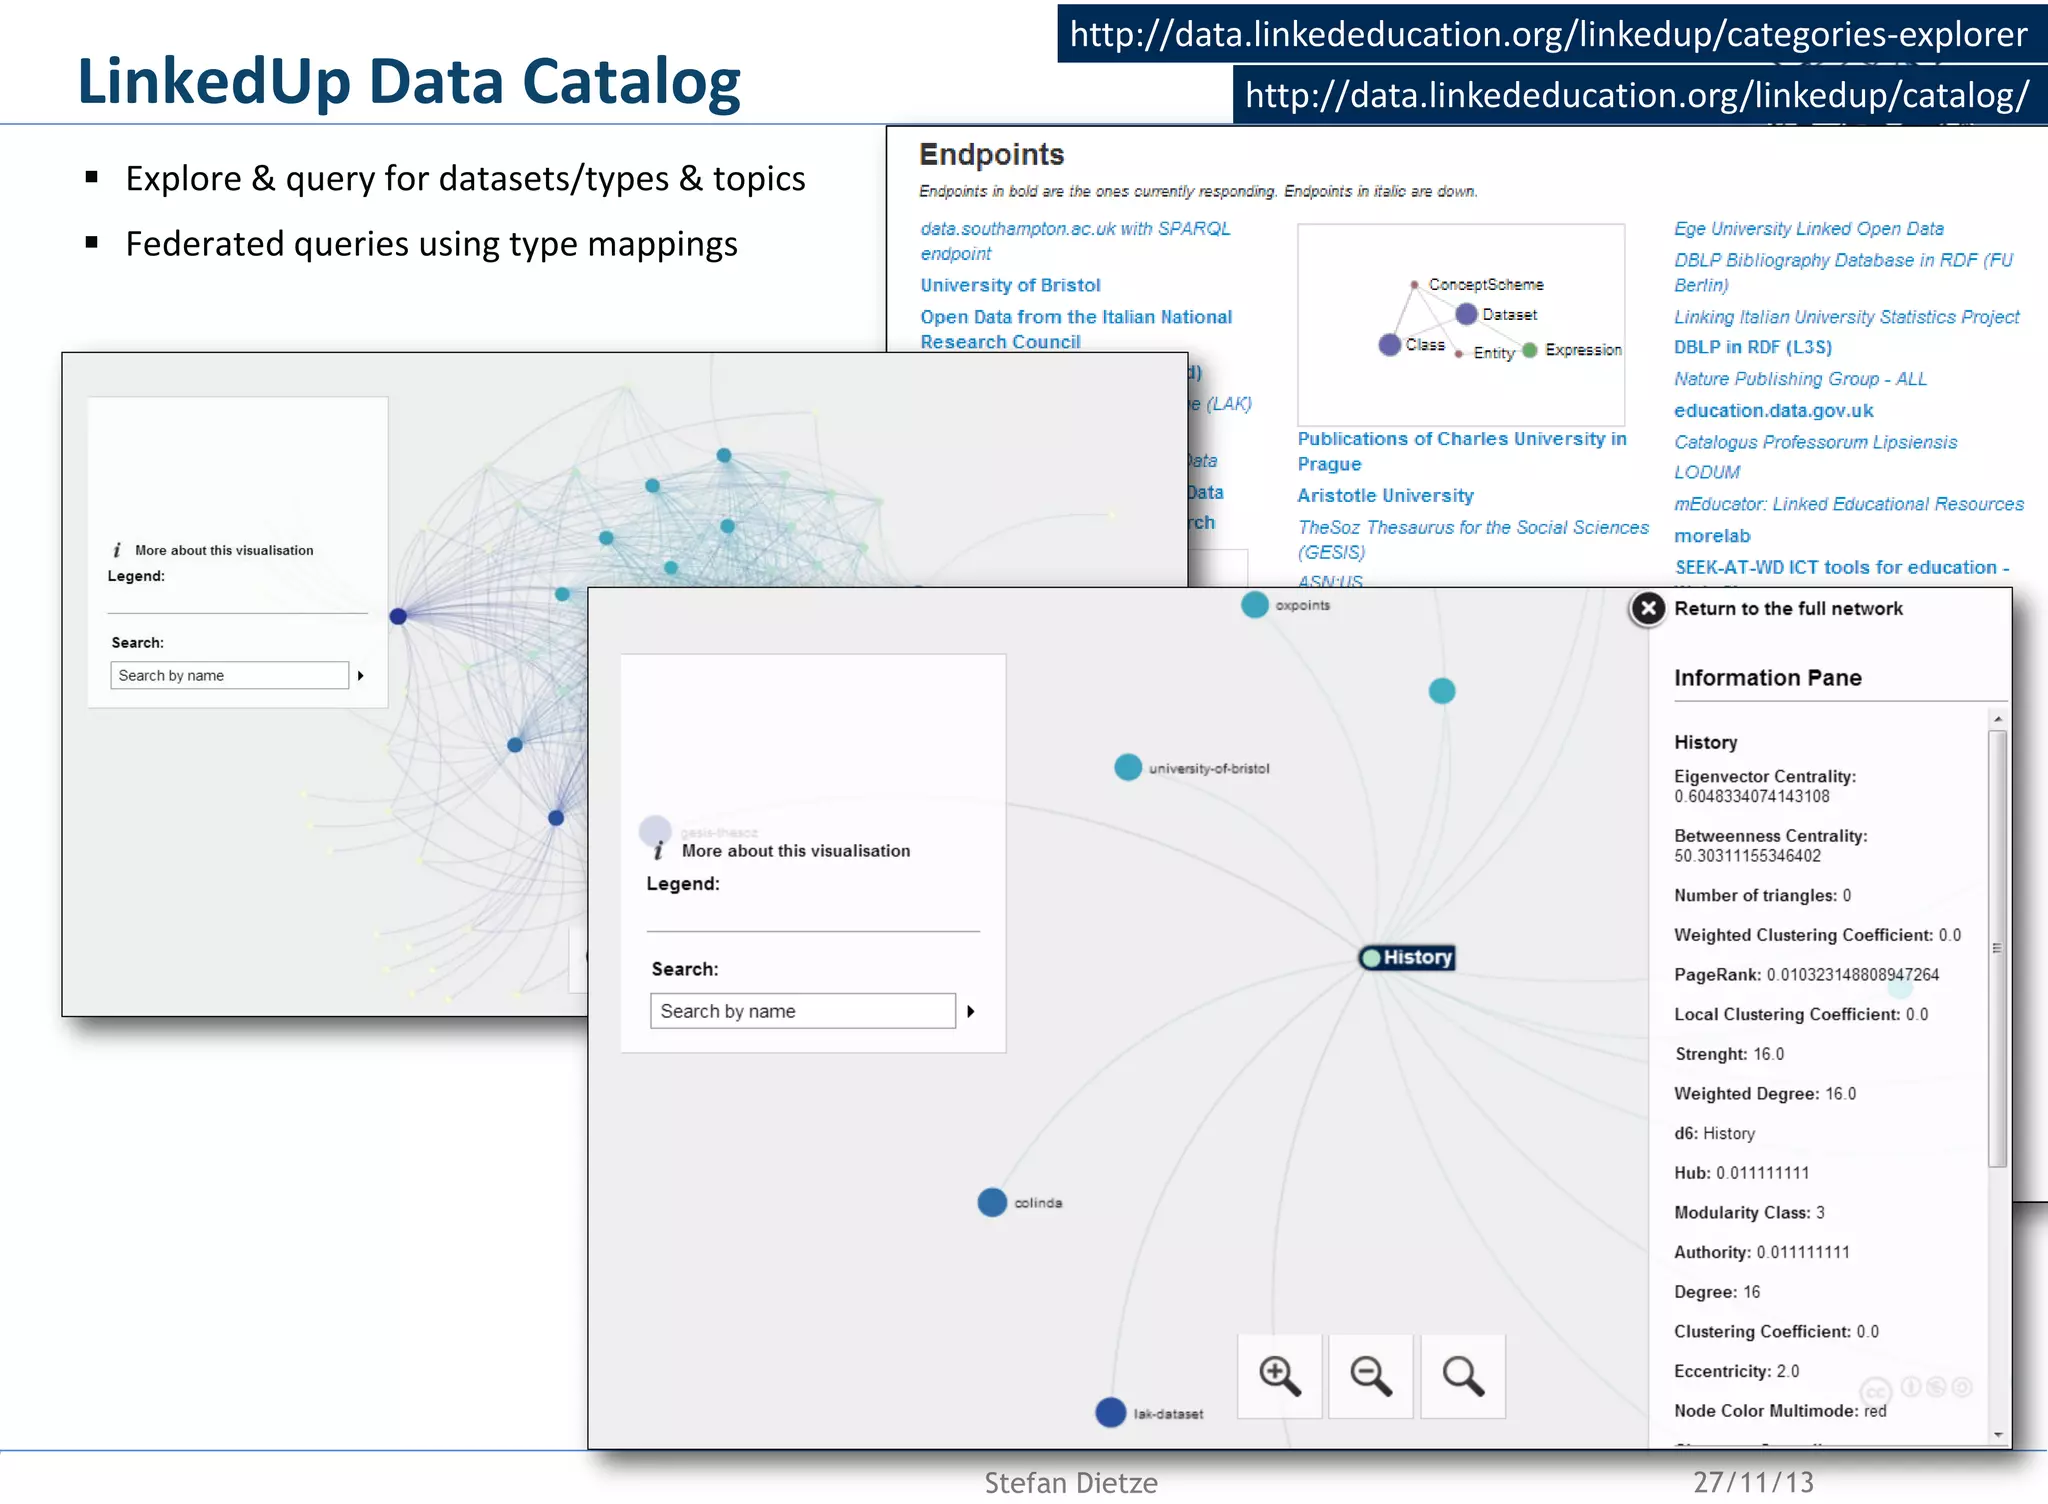This screenshot has width=2048, height=1504.
Task: Click the Dataset node in the legend thumbnail
Action: click(x=1466, y=314)
